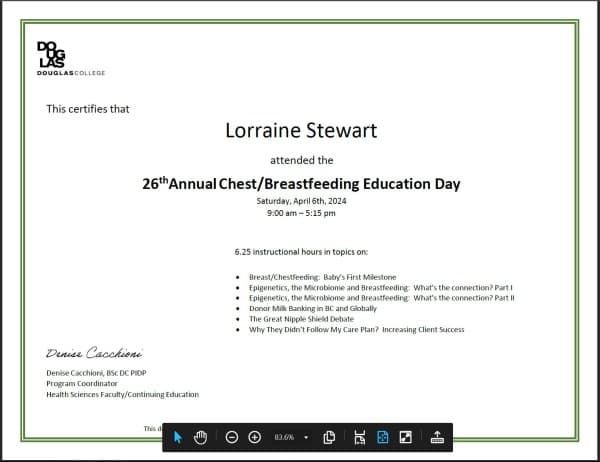This screenshot has height=462, width=600.
Task: Click the Denise Cacchioni handwritten signature
Action: 94,354
